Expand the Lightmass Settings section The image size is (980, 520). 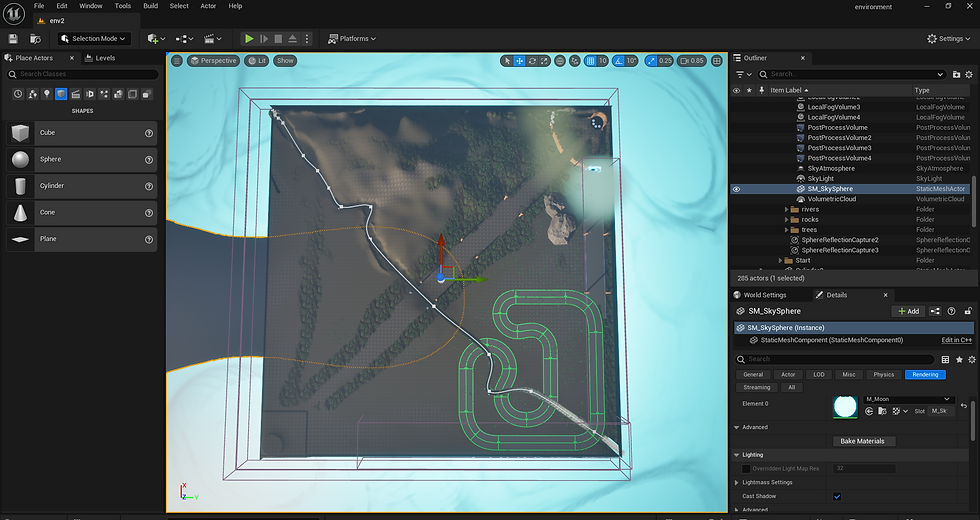click(x=737, y=482)
